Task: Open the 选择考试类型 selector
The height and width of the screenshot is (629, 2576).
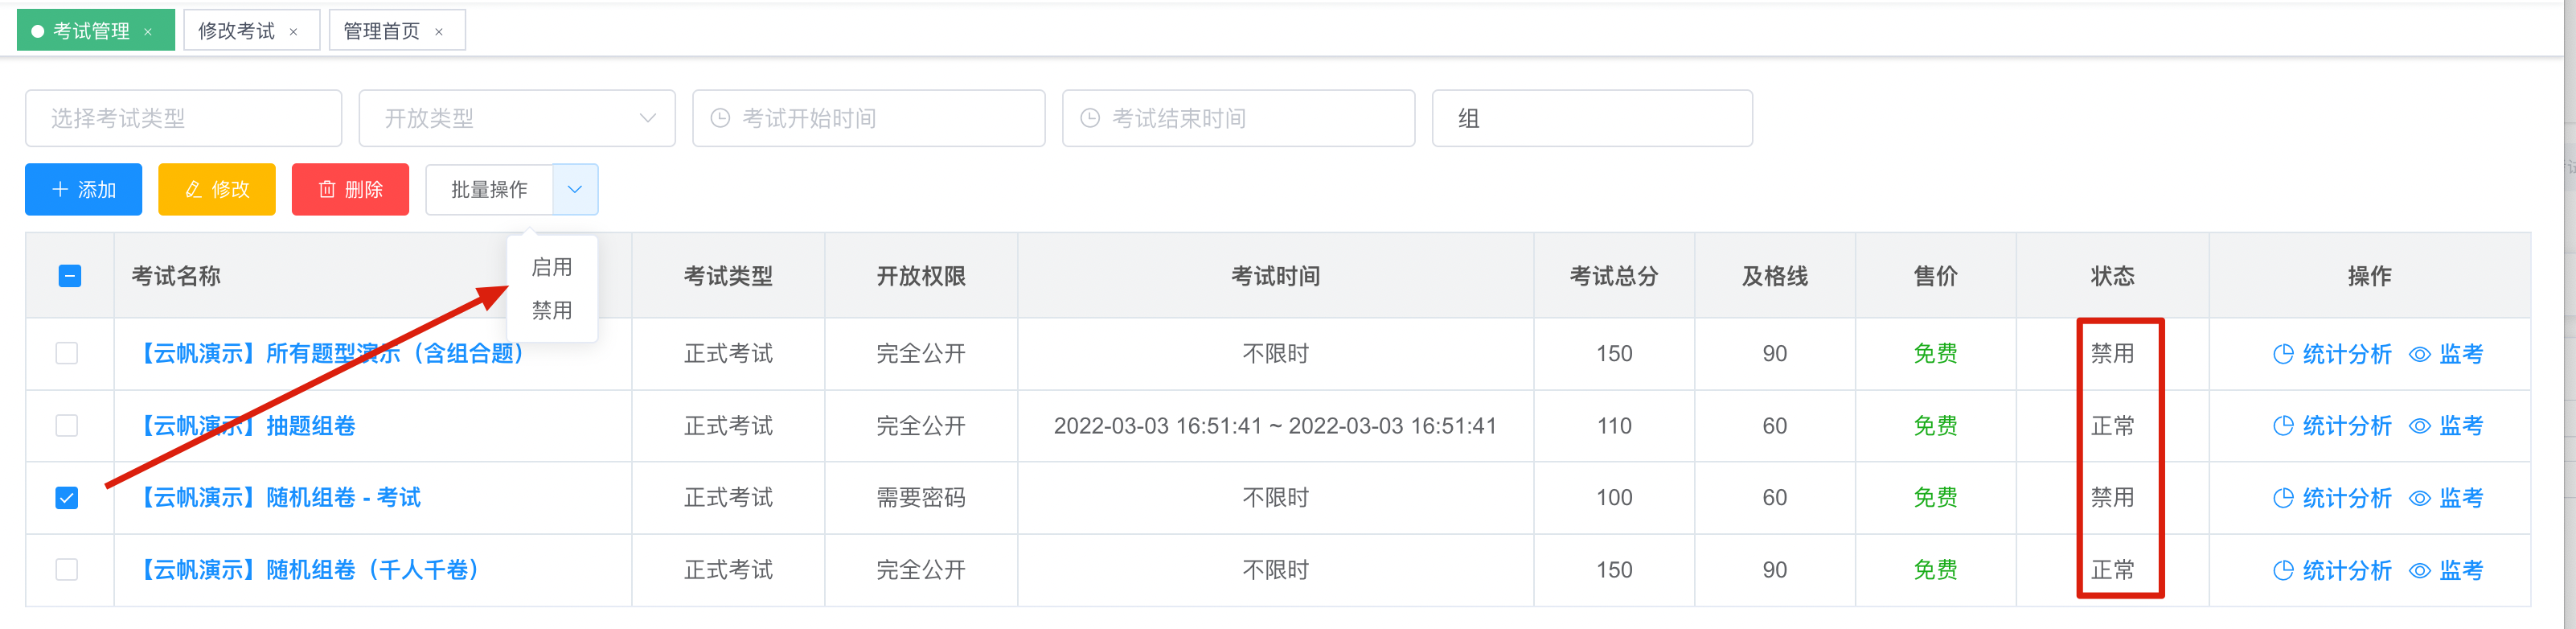Action: pyautogui.click(x=184, y=118)
